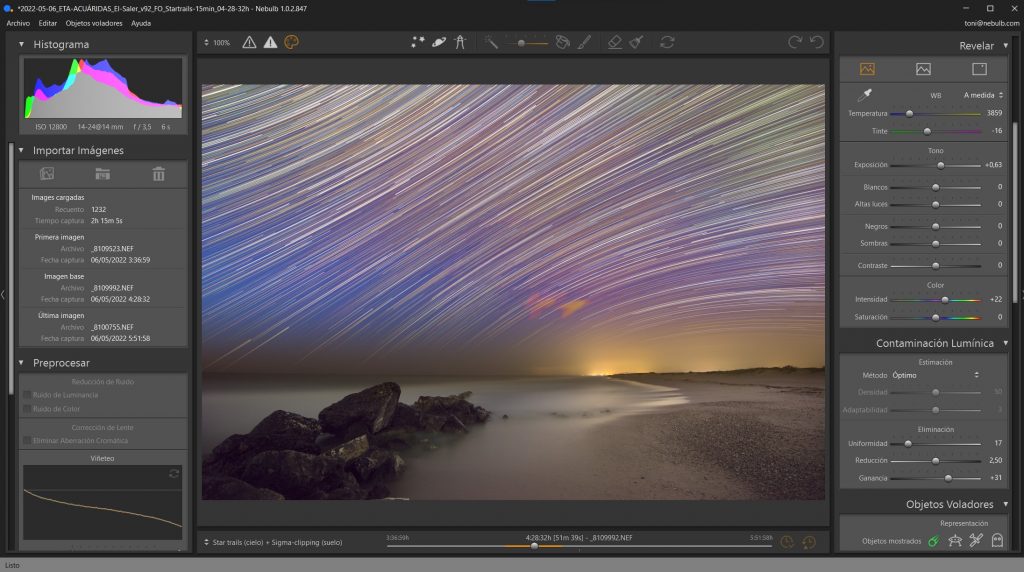Open the Archivo menu
This screenshot has width=1024, height=572.
(x=18, y=22)
